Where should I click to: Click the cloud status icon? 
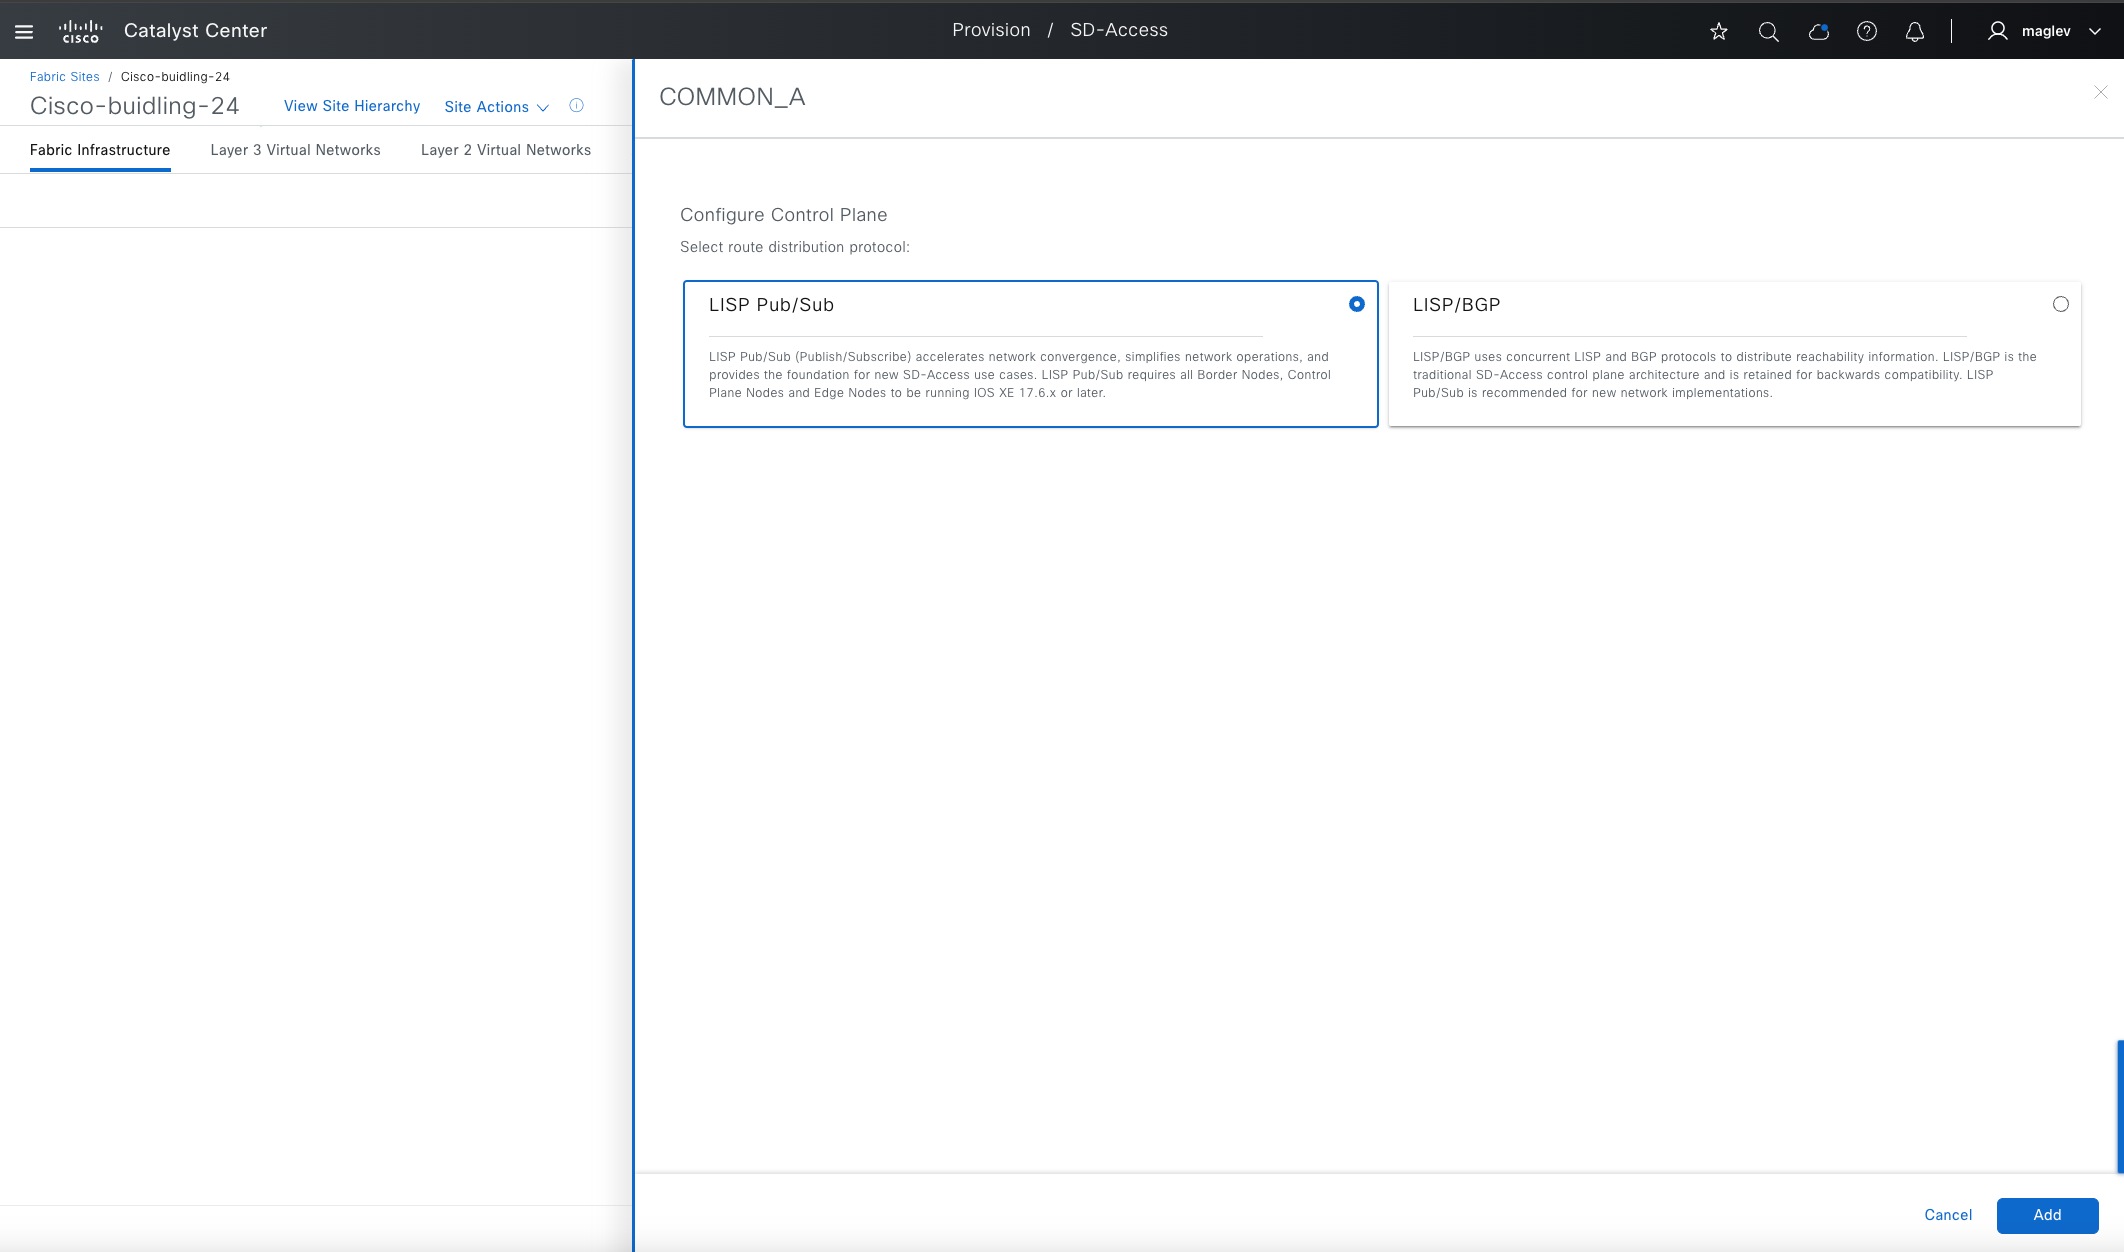(1818, 31)
